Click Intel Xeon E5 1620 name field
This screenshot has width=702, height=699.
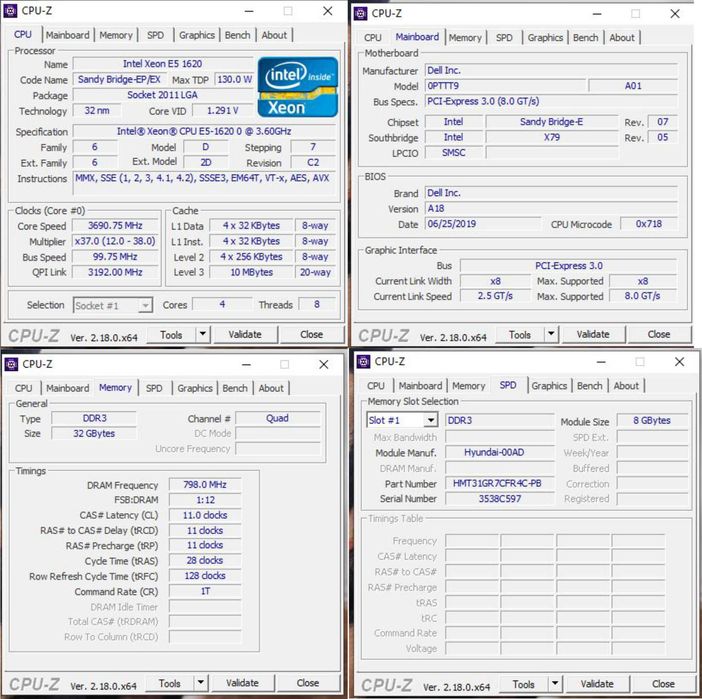click(x=163, y=64)
